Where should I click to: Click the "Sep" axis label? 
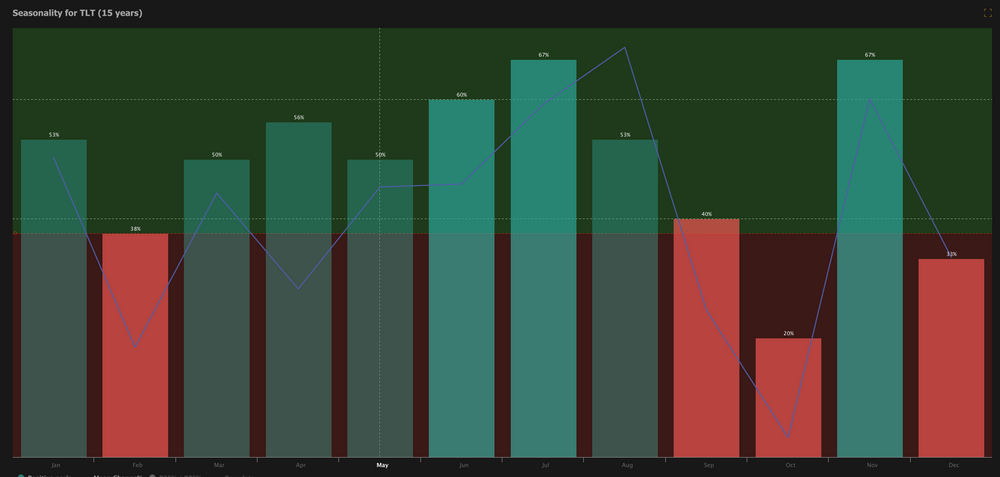point(709,466)
